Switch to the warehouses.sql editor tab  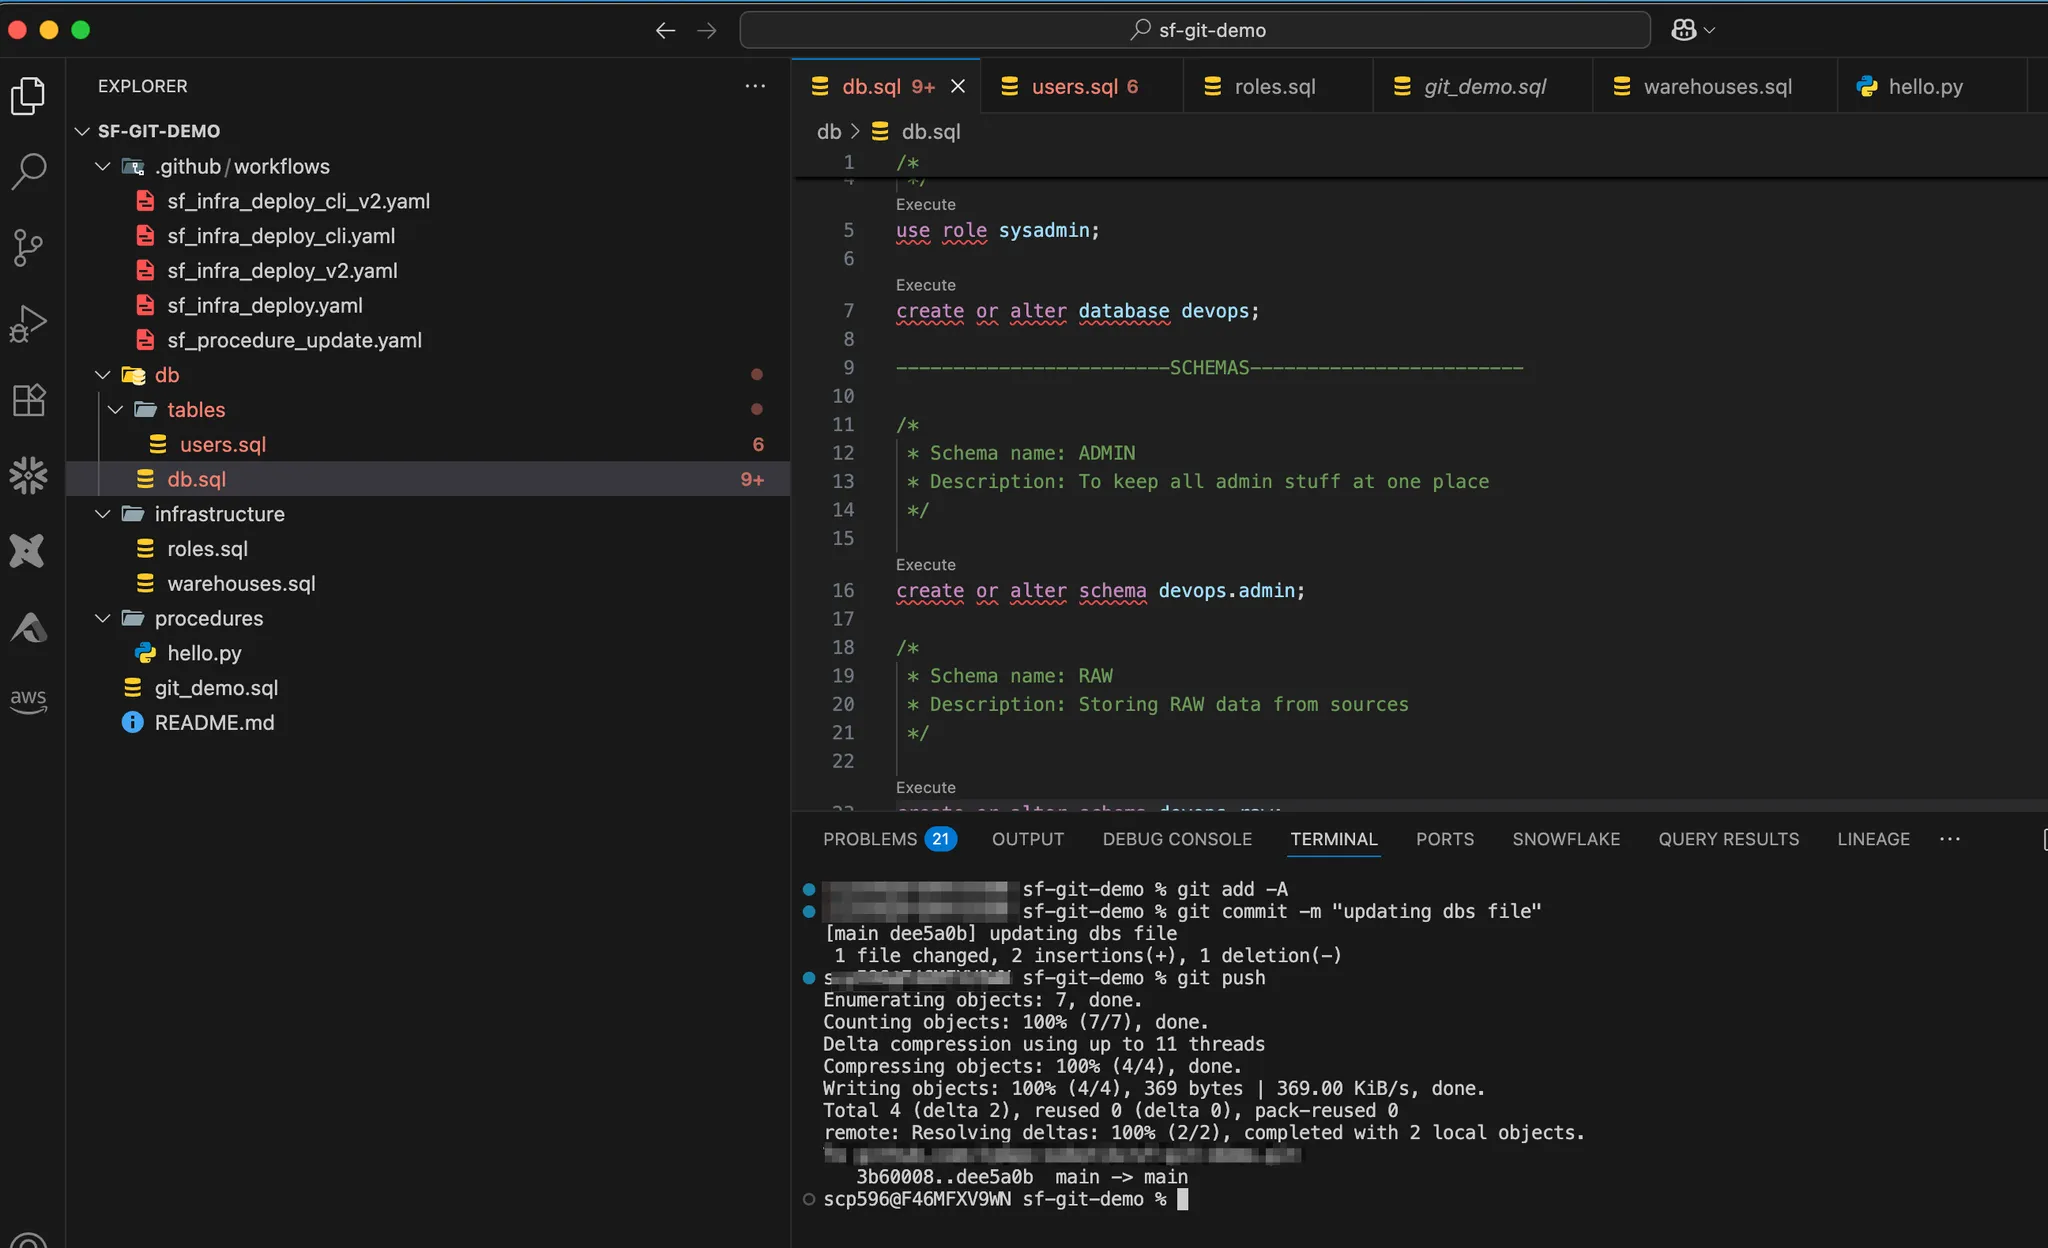1715,86
